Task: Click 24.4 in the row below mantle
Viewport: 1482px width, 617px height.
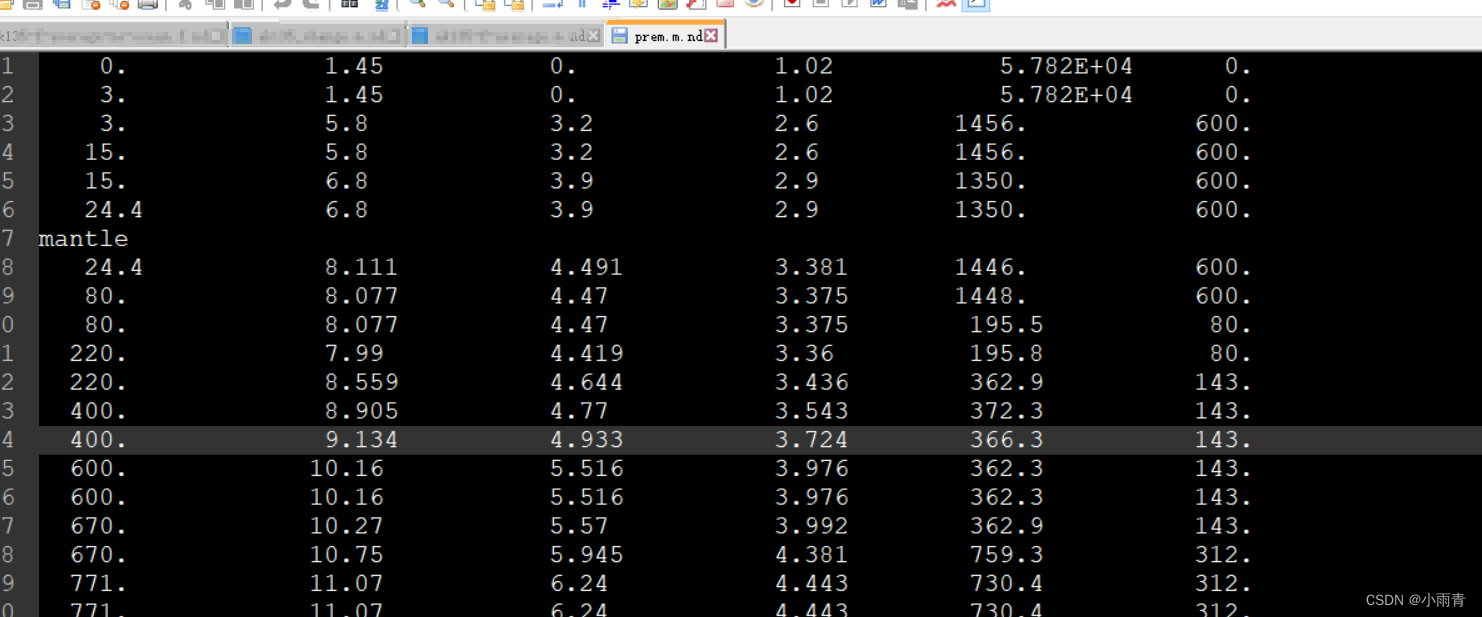Action: point(113,268)
